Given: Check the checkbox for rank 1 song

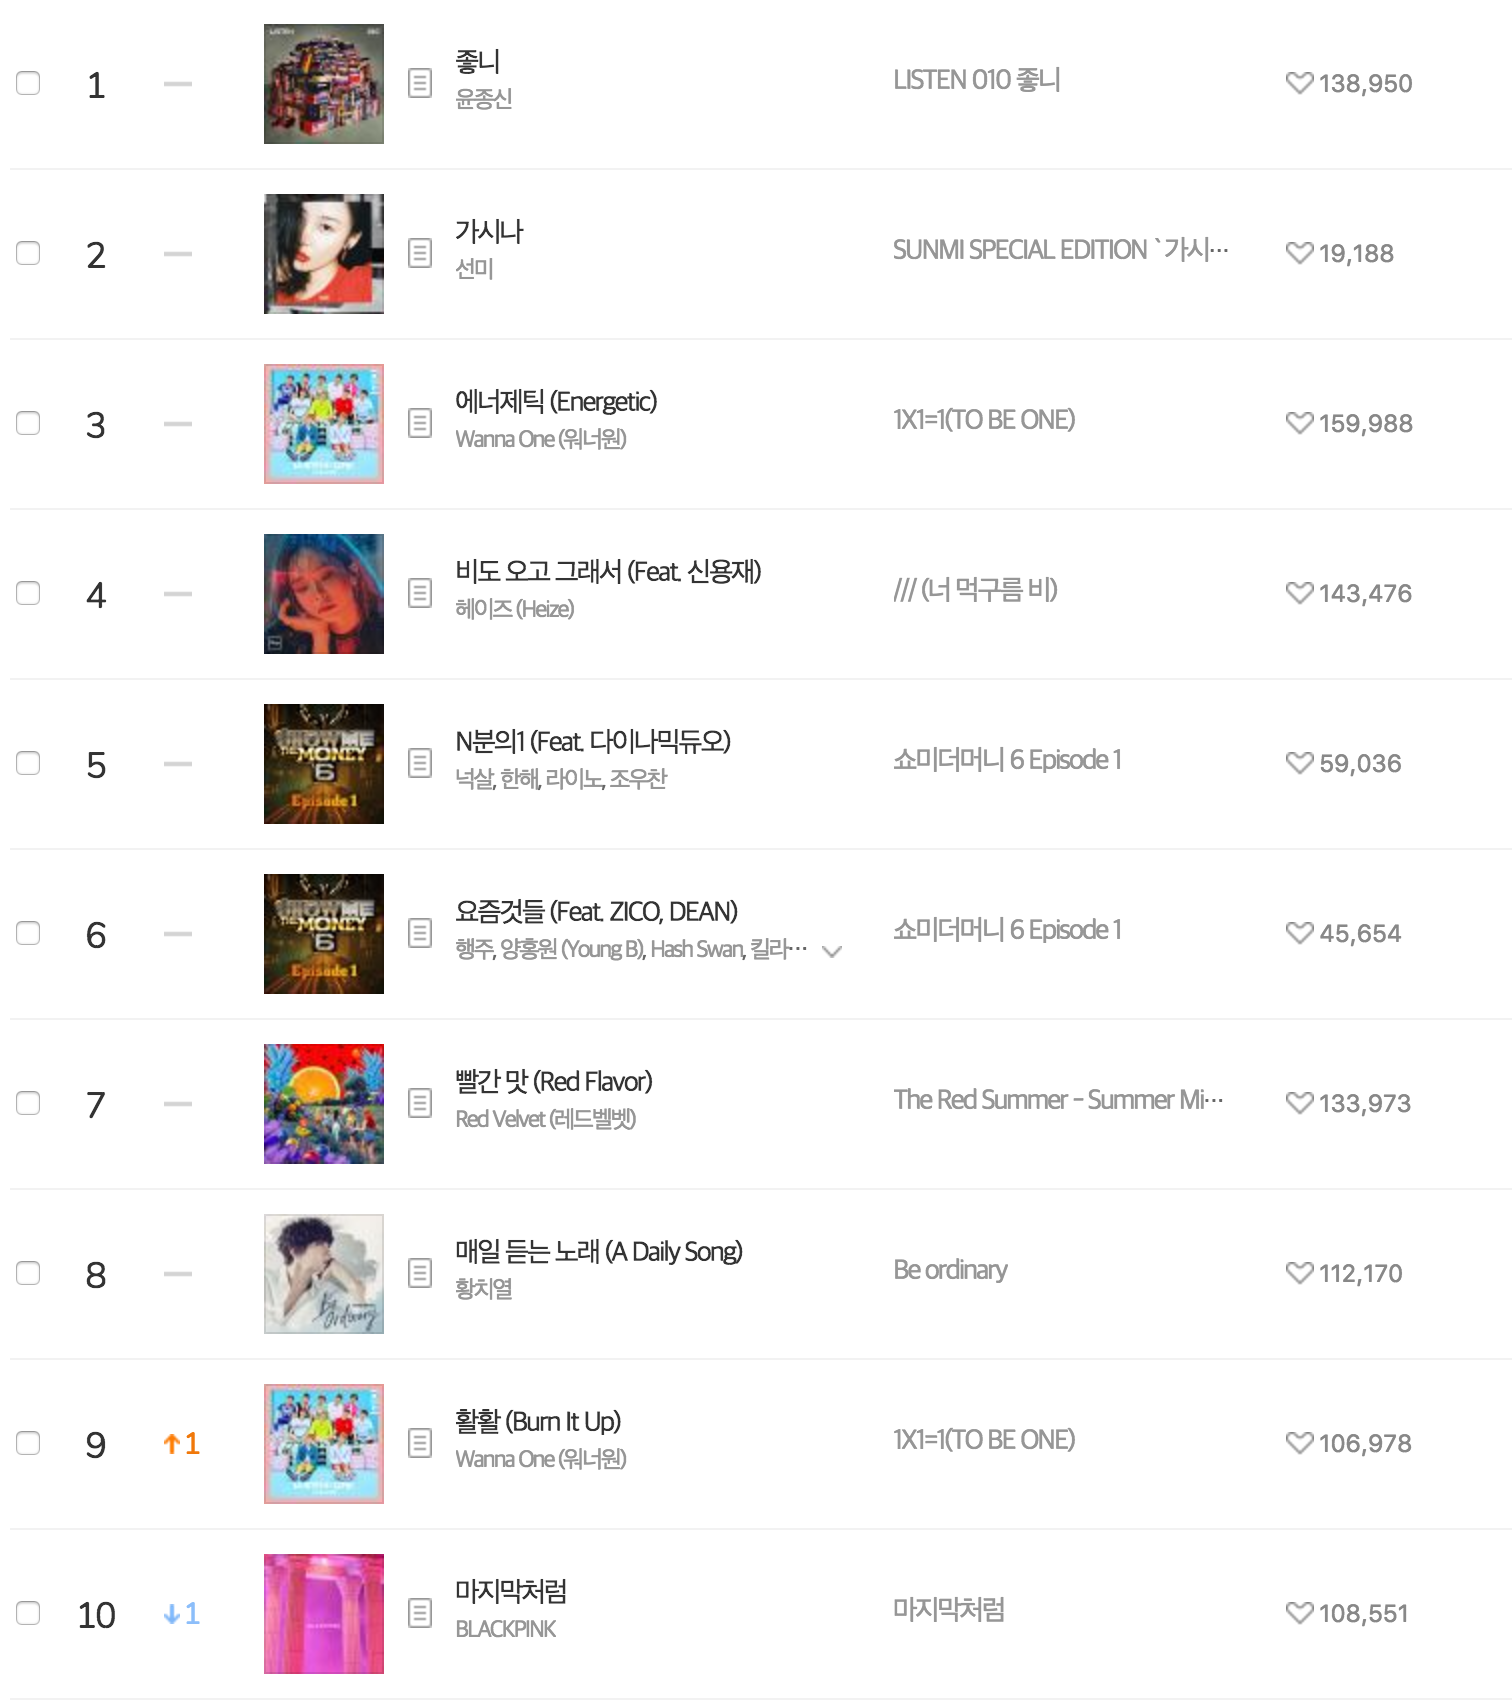Looking at the screenshot, I should 28,83.
